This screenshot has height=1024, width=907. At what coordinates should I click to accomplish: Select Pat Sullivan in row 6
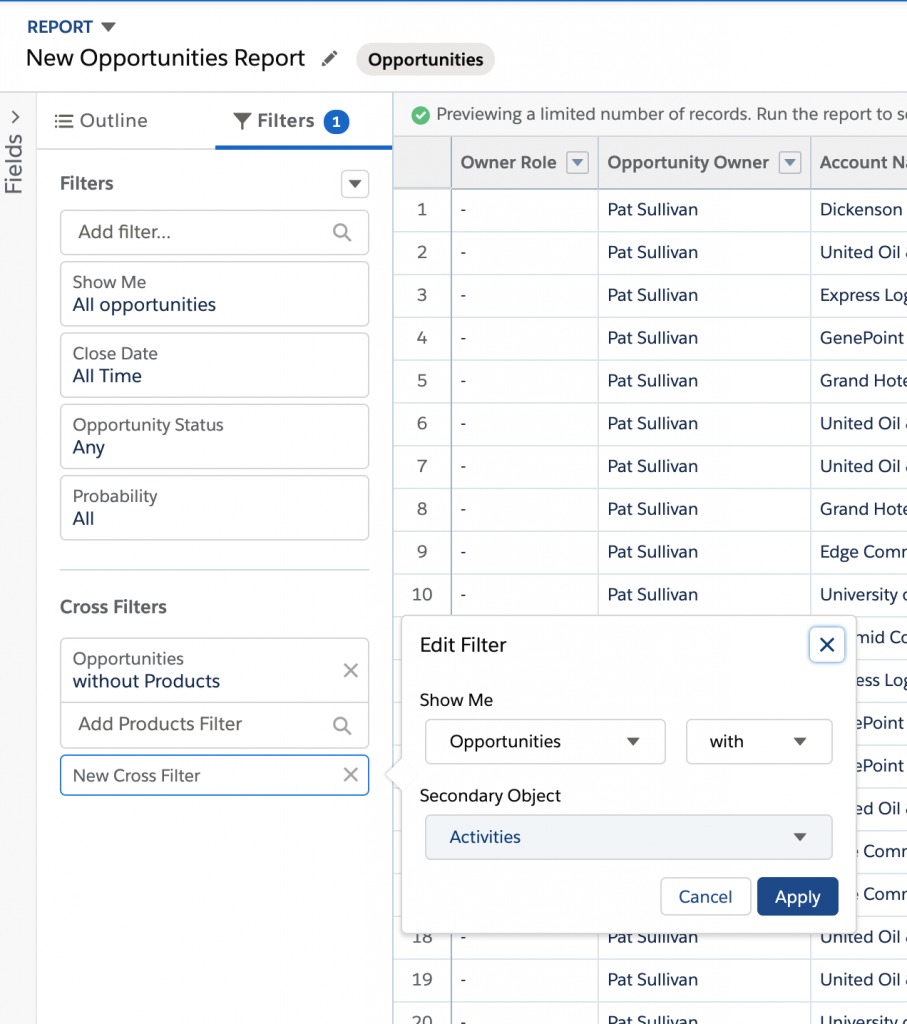pos(652,423)
